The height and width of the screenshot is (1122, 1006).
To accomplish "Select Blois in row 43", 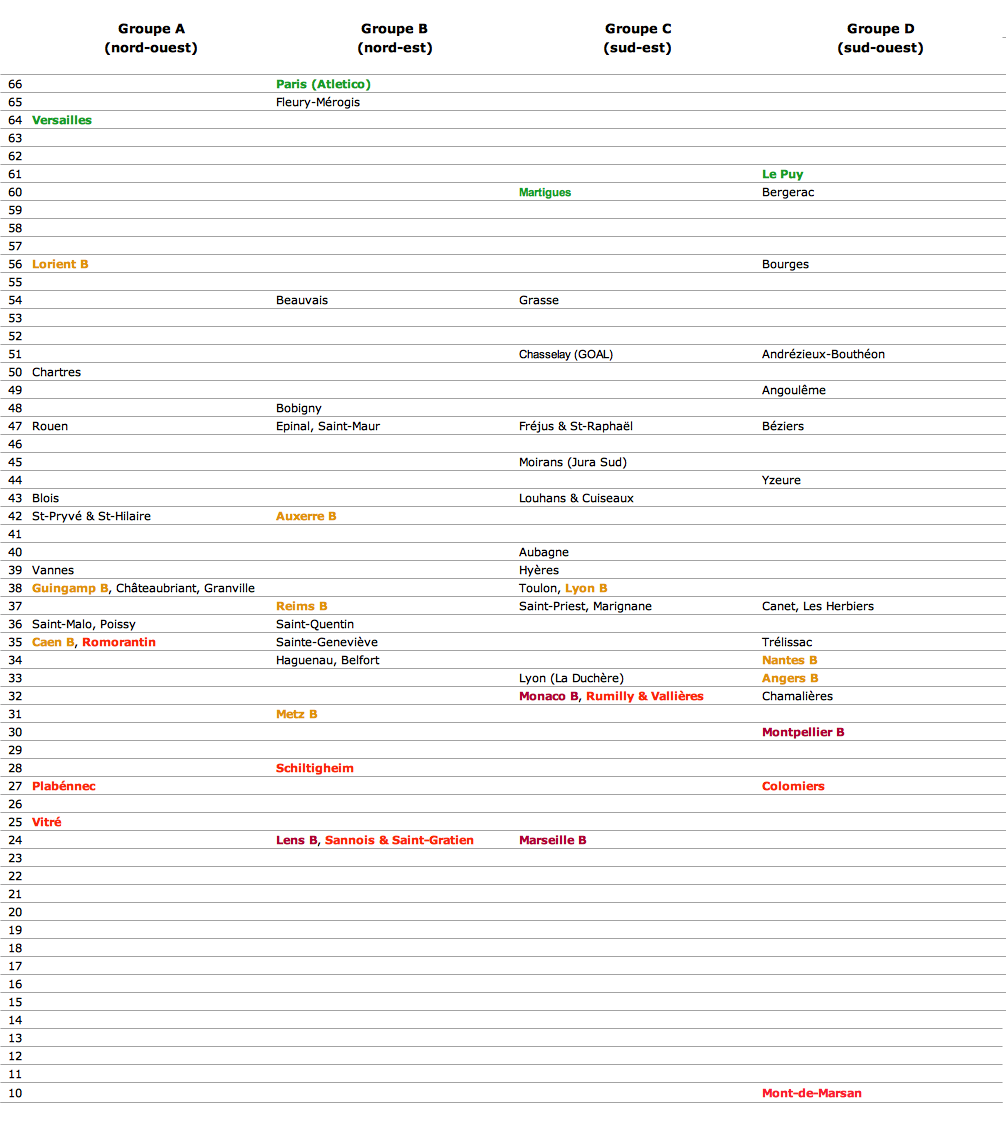I will 45,498.
